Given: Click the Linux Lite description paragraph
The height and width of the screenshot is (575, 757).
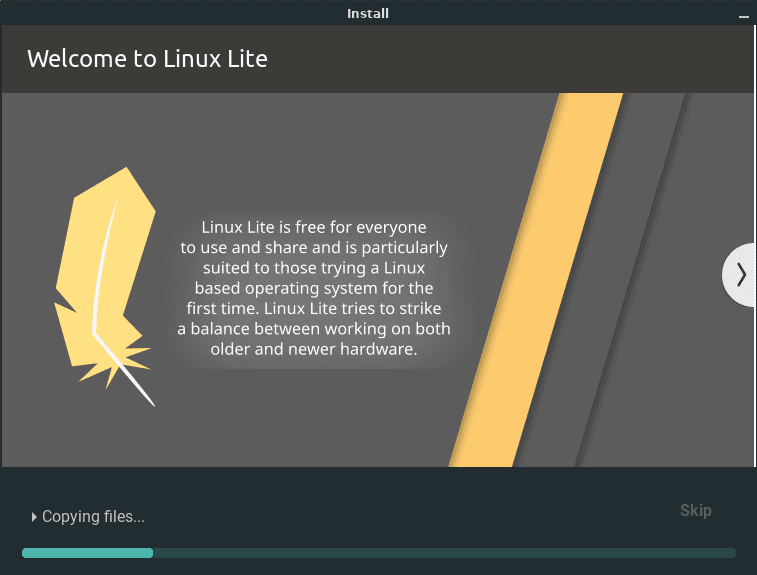Looking at the screenshot, I should click(x=314, y=288).
